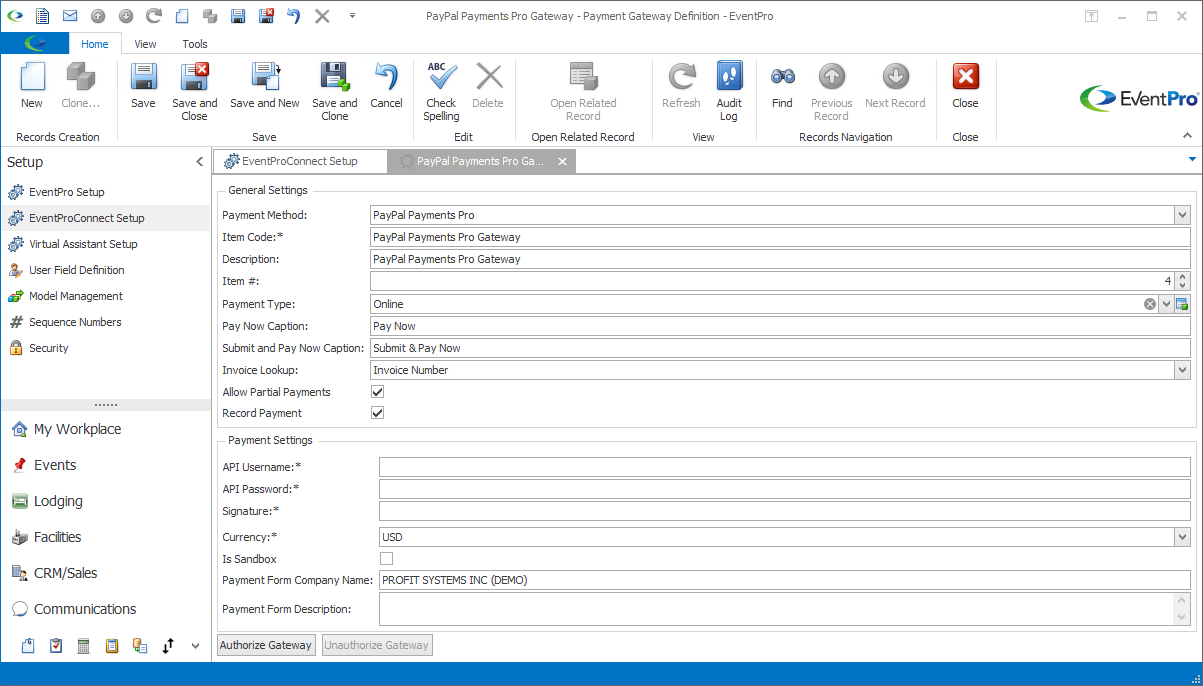Image resolution: width=1203 pixels, height=686 pixels.
Task: Click the save-and-close disk in quick access toolbar
Action: 266,16
